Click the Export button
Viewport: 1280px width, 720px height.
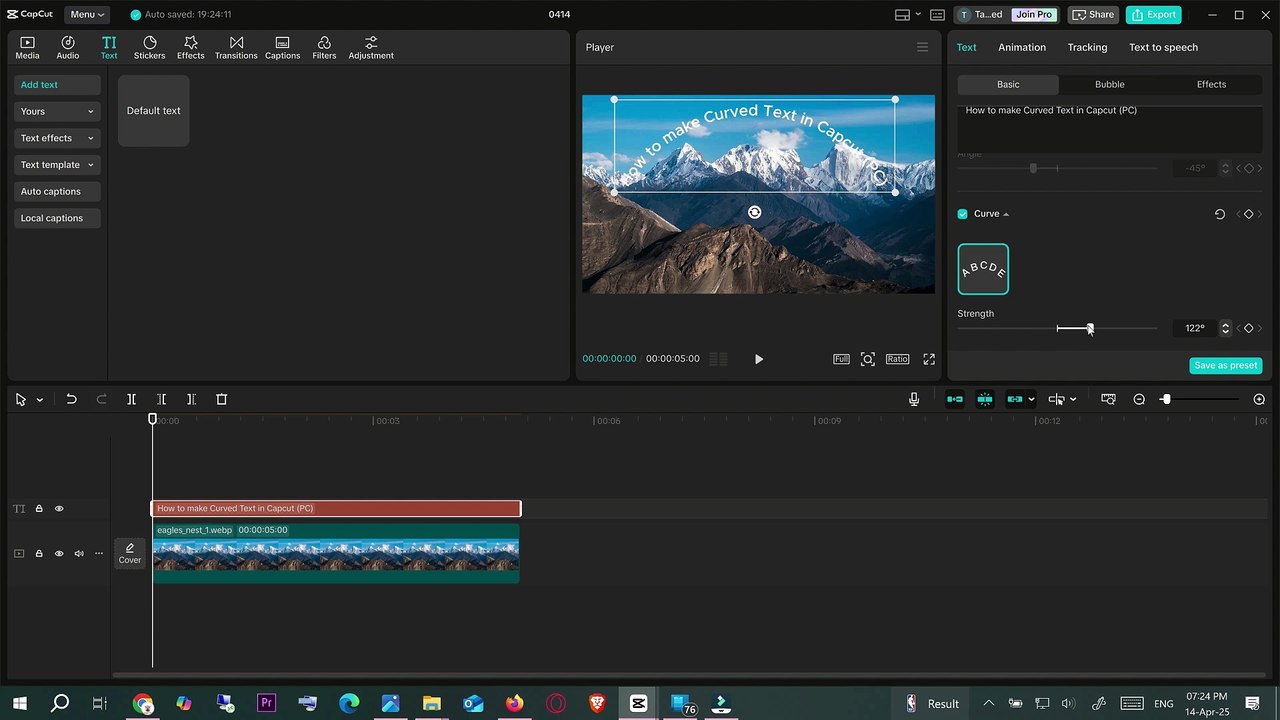tap(1153, 15)
